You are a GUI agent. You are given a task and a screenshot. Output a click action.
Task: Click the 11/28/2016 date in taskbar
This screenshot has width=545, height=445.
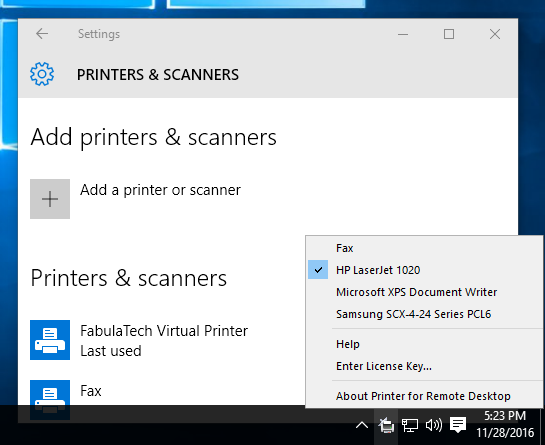pos(505,432)
